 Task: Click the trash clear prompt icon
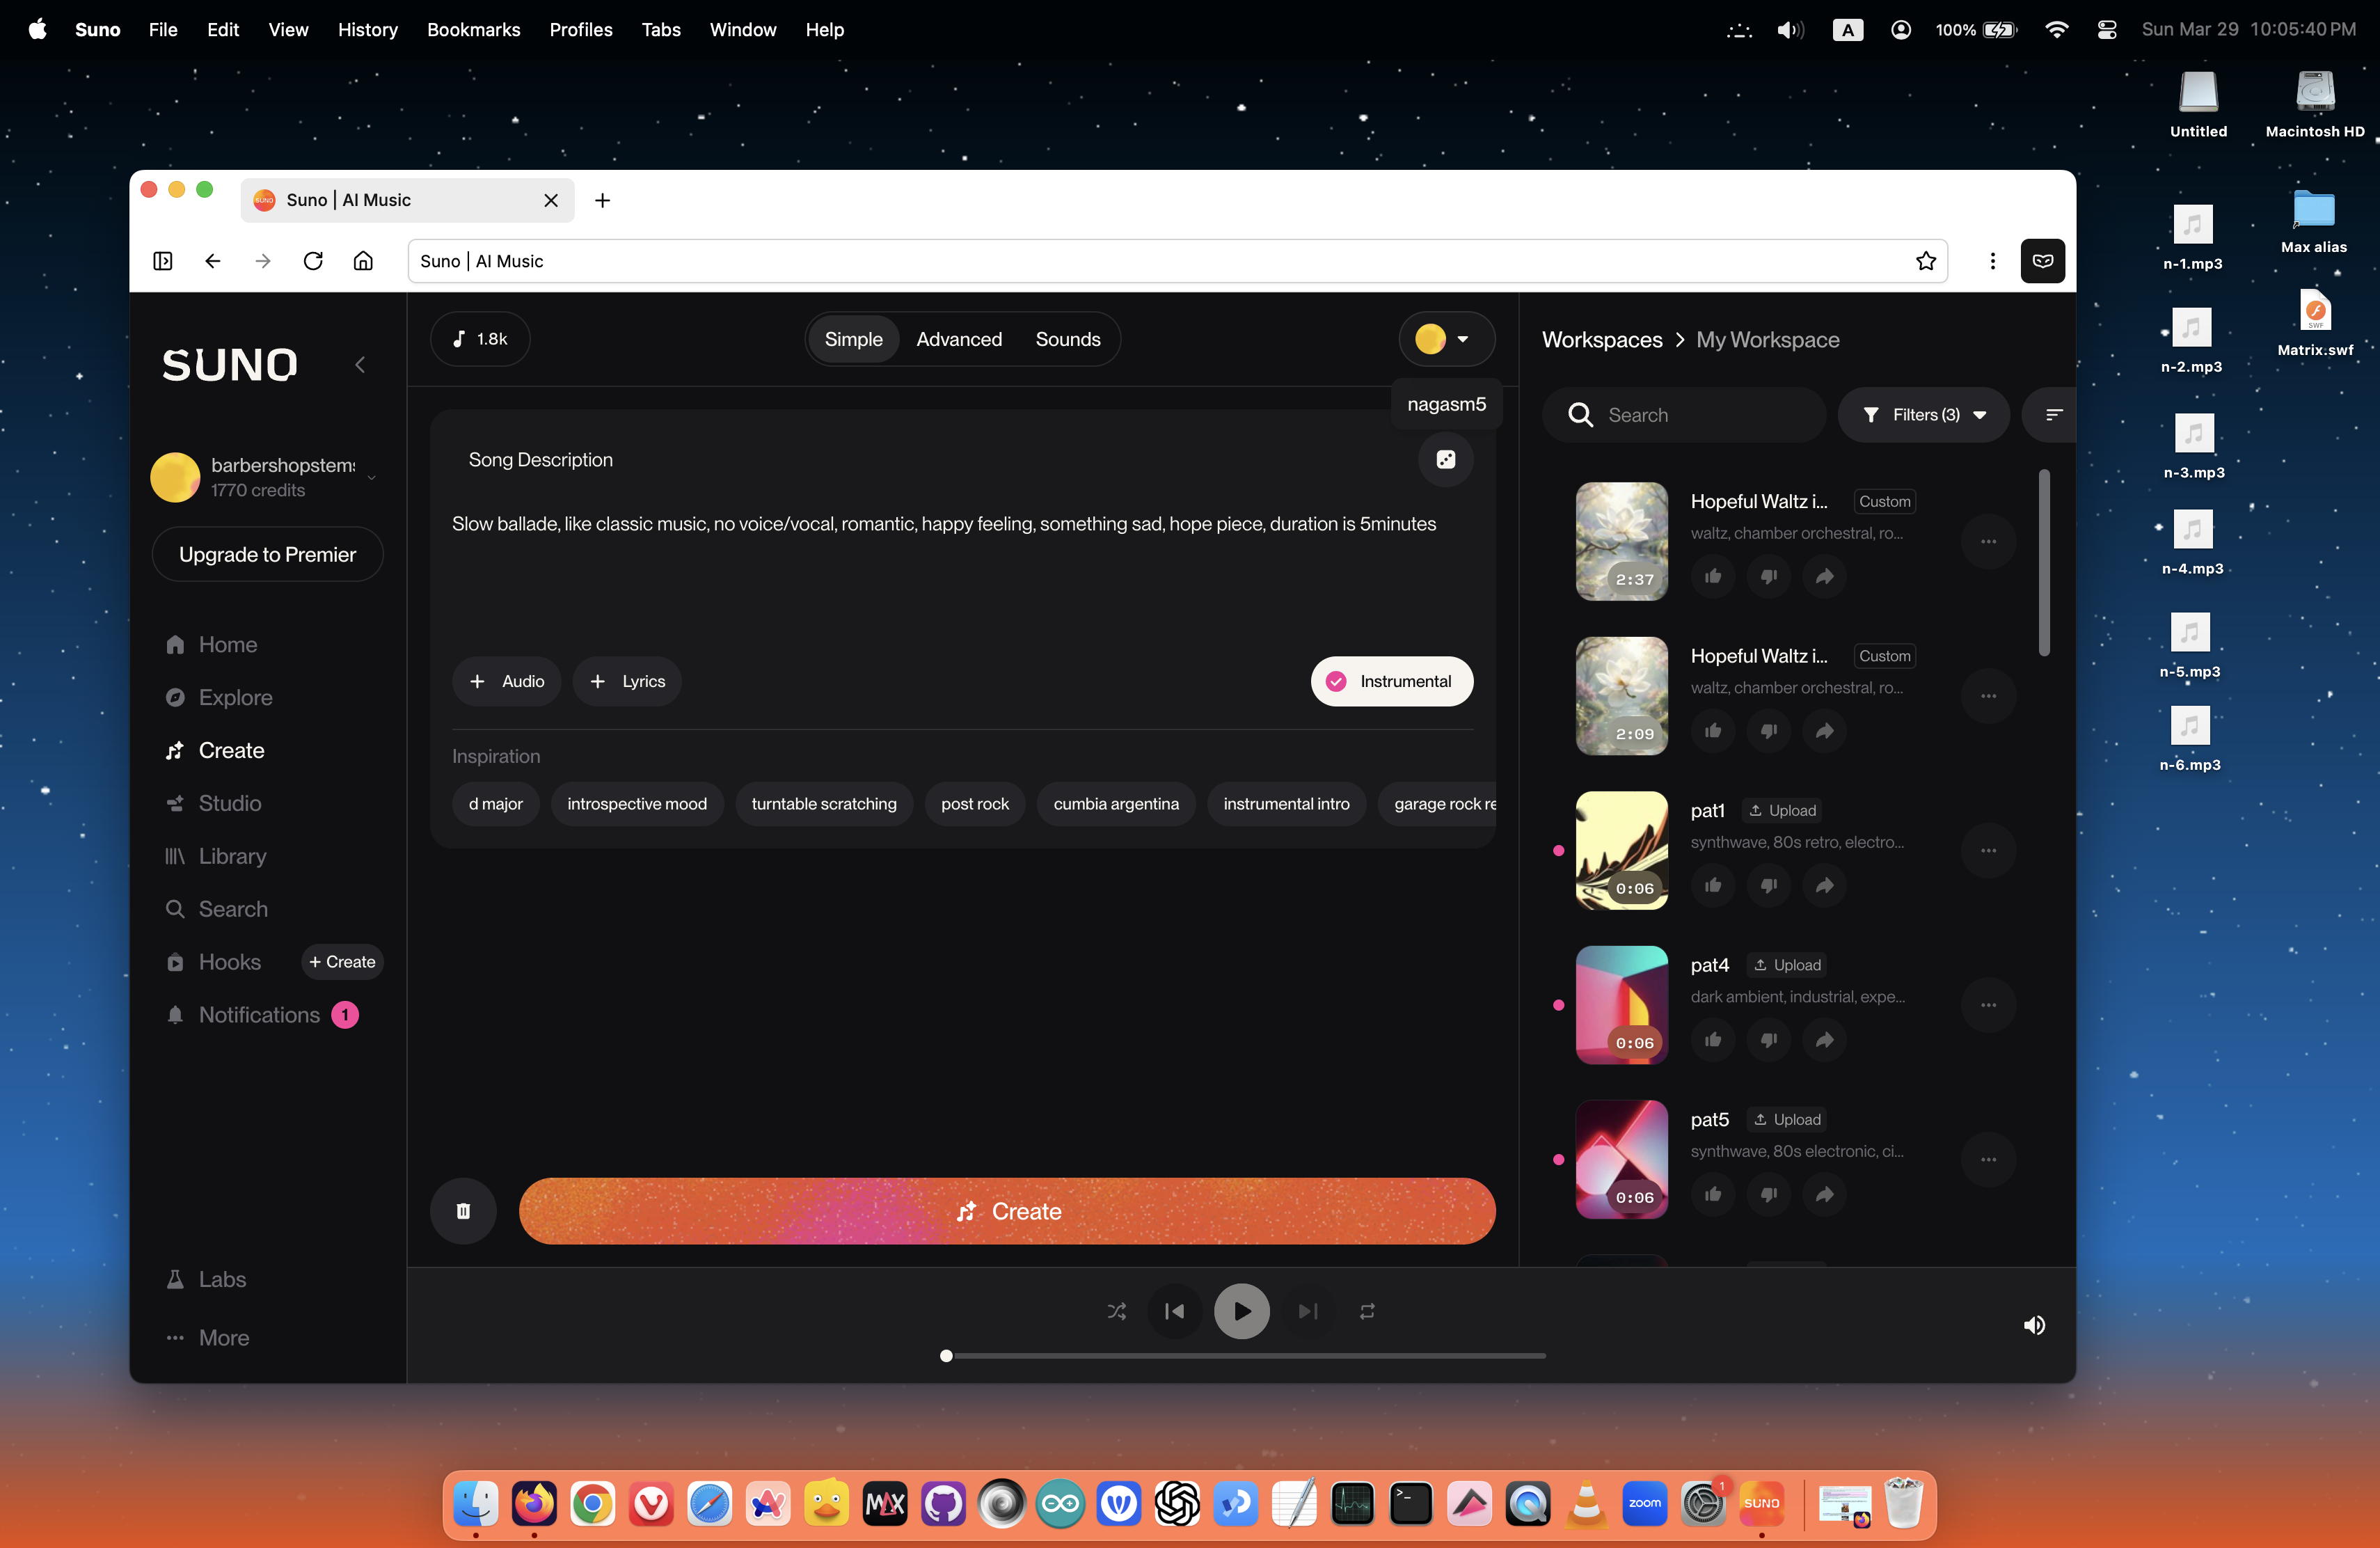(463, 1211)
